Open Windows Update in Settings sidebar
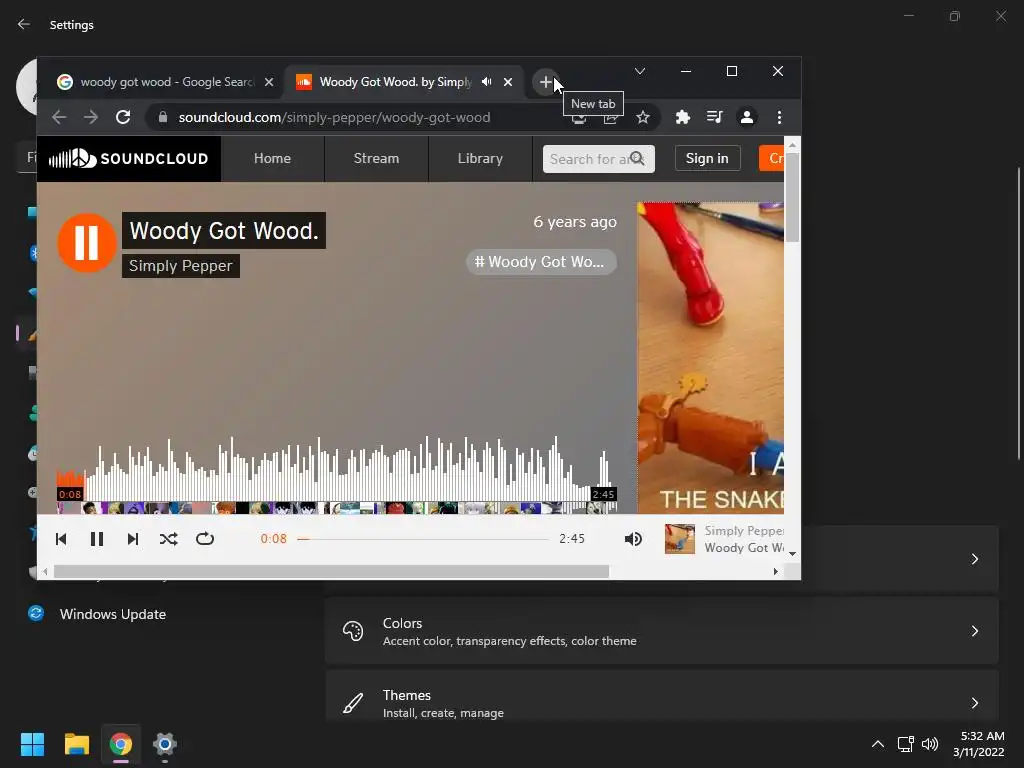 113,614
